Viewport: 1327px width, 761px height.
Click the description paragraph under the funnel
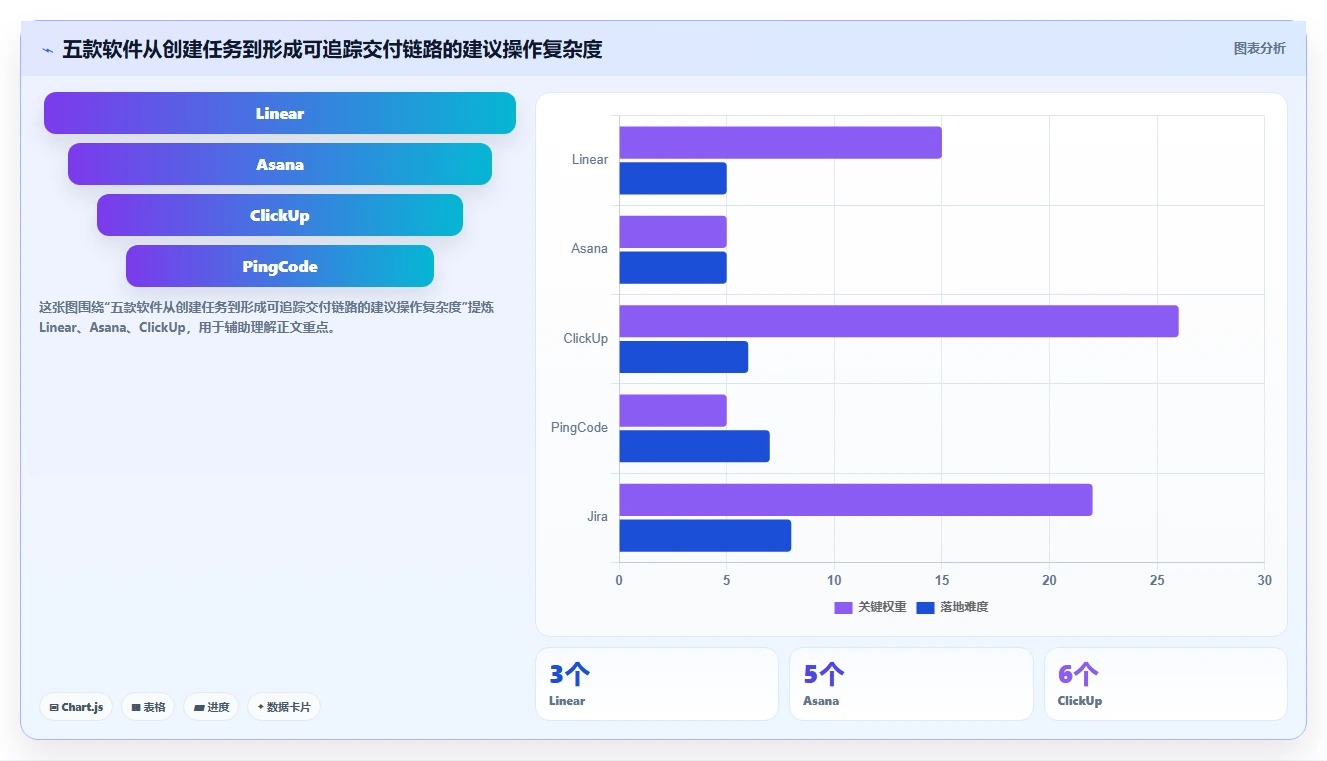pyautogui.click(x=266, y=317)
